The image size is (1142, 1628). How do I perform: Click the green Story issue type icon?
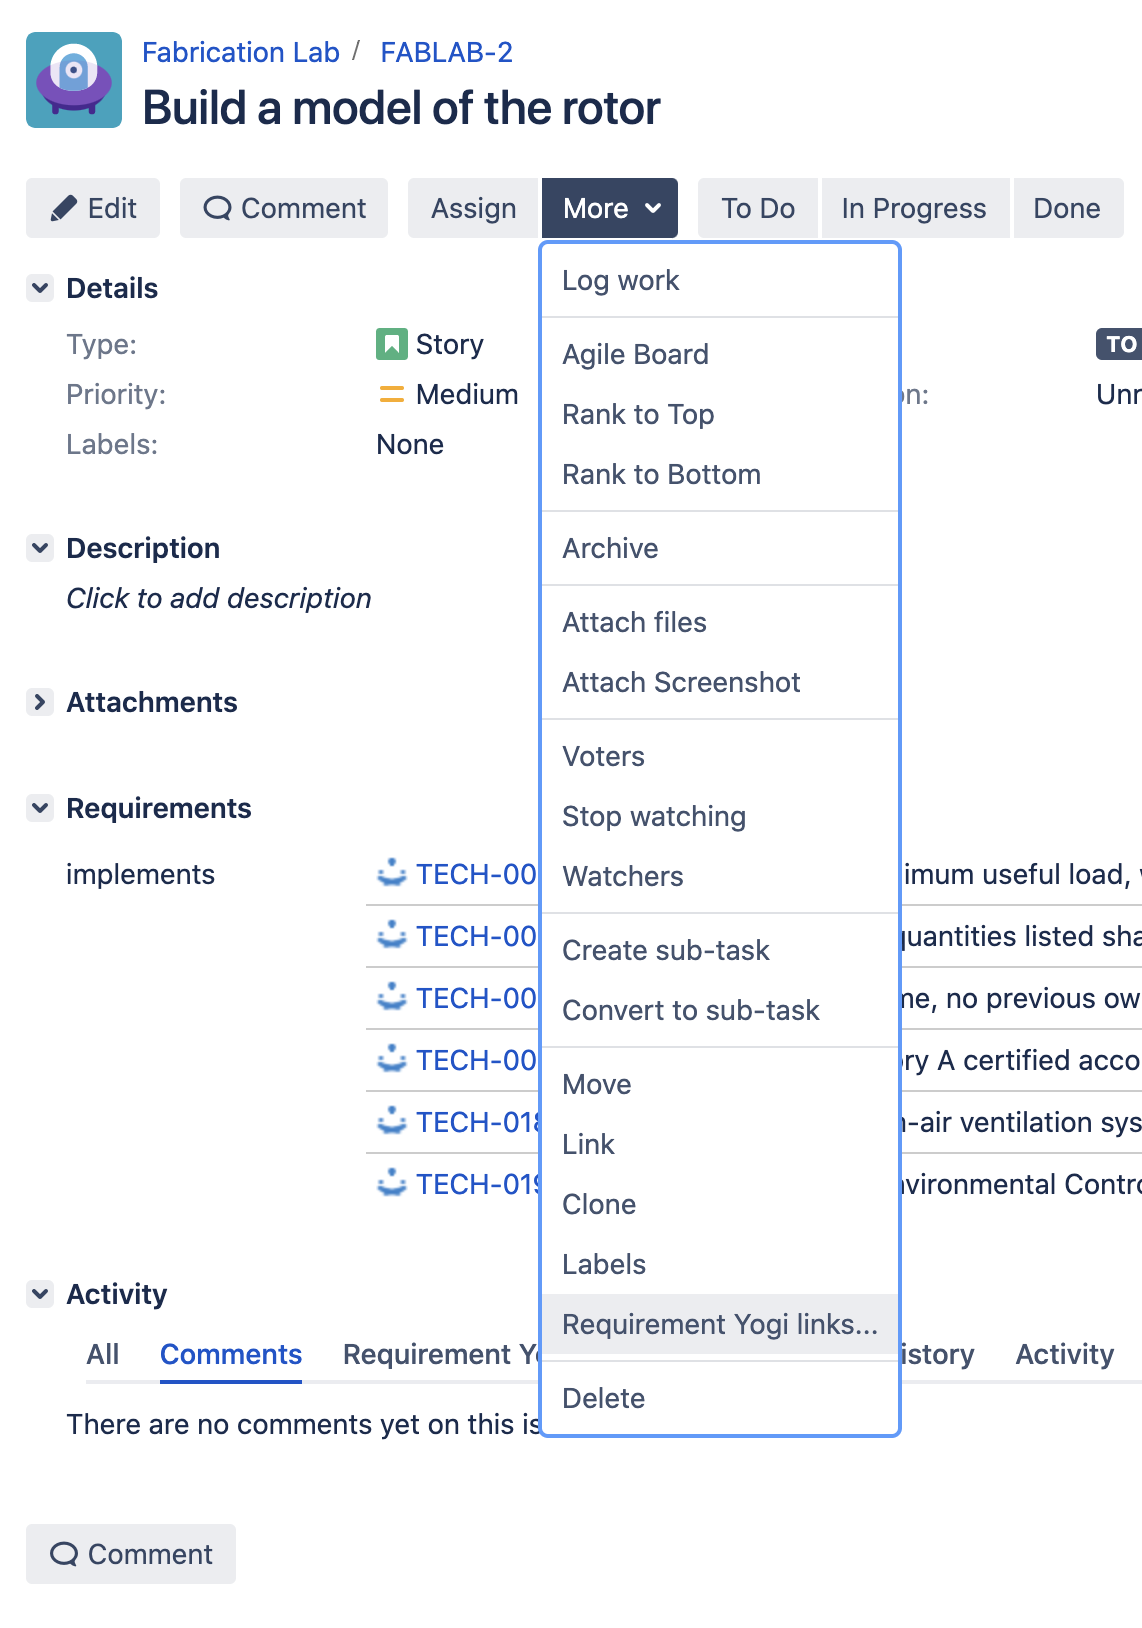tap(391, 344)
